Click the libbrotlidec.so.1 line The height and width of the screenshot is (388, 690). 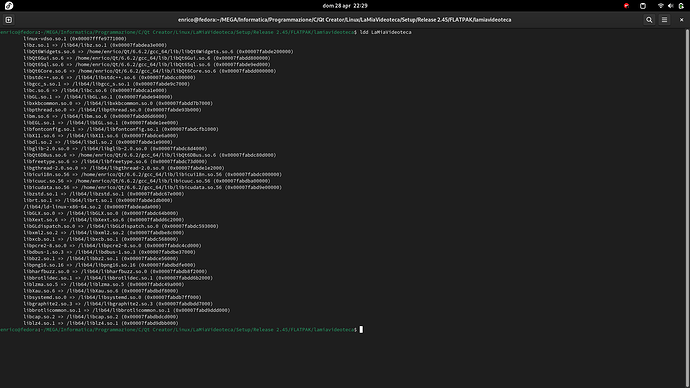pyautogui.click(x=118, y=278)
